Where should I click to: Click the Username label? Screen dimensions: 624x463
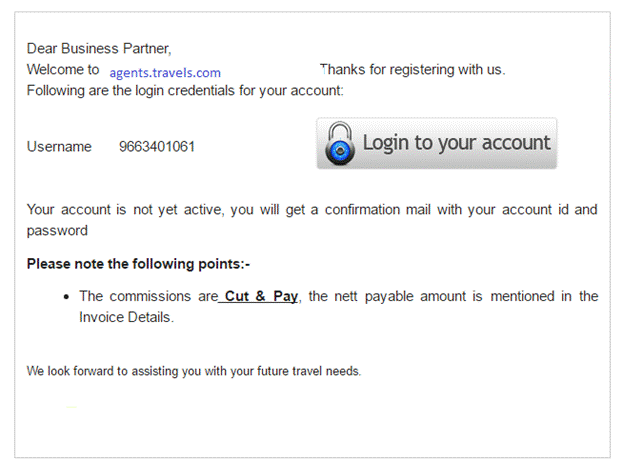point(59,147)
